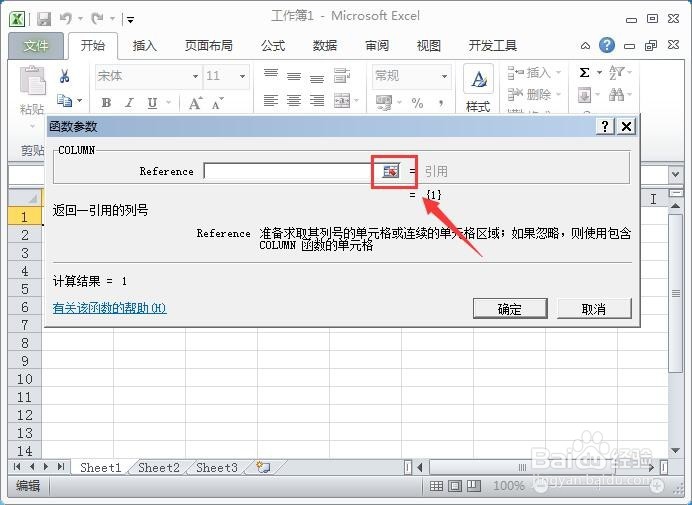Image resolution: width=692 pixels, height=505 pixels.
Task: Click the Insert Worksheet tab icon
Action: click(x=263, y=467)
